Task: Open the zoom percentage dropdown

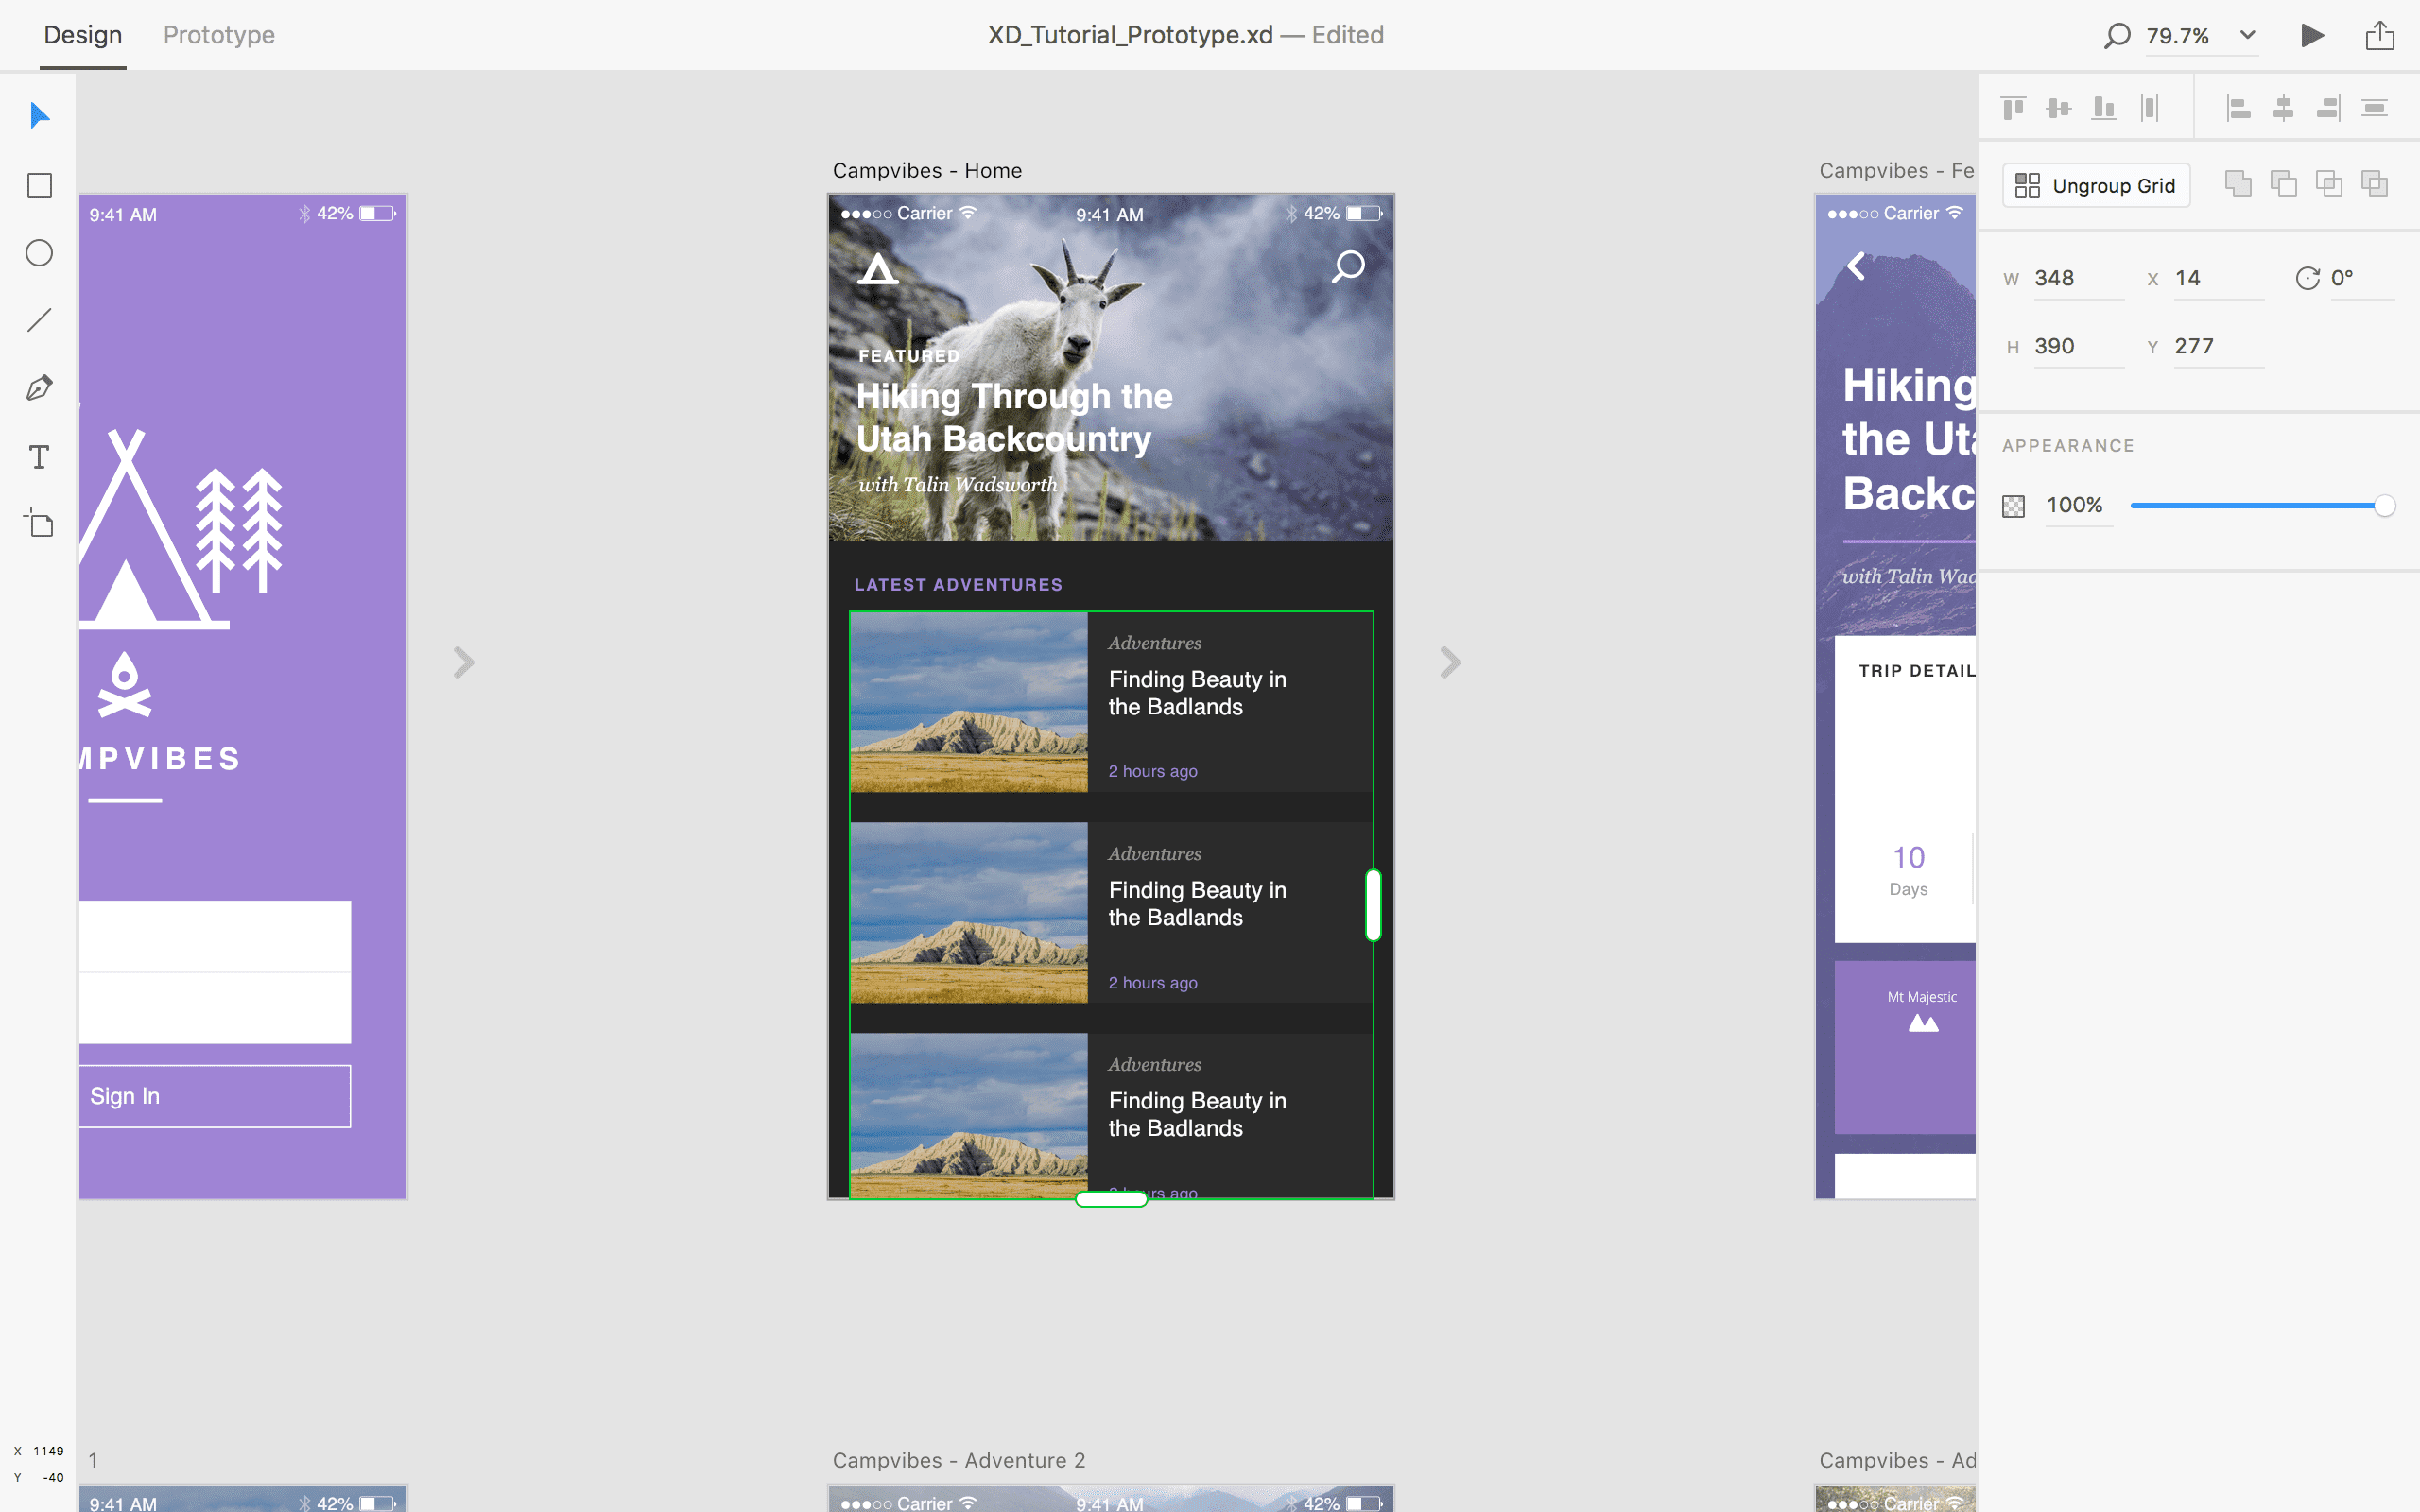Action: (2247, 35)
